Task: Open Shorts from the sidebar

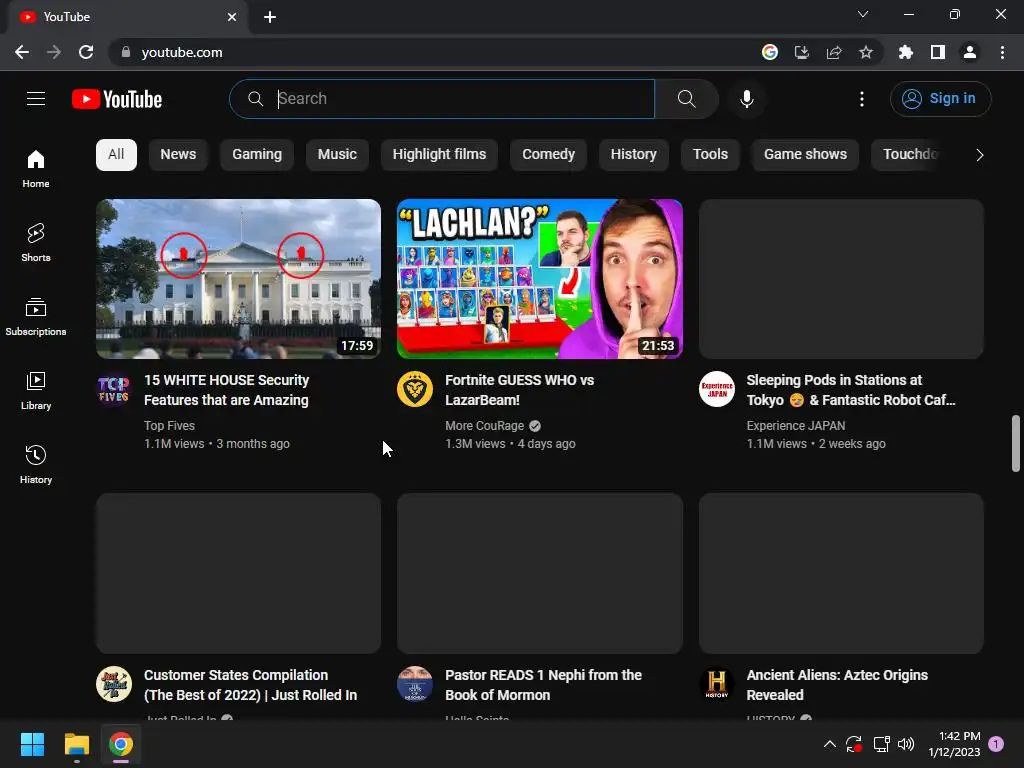Action: pyautogui.click(x=36, y=242)
